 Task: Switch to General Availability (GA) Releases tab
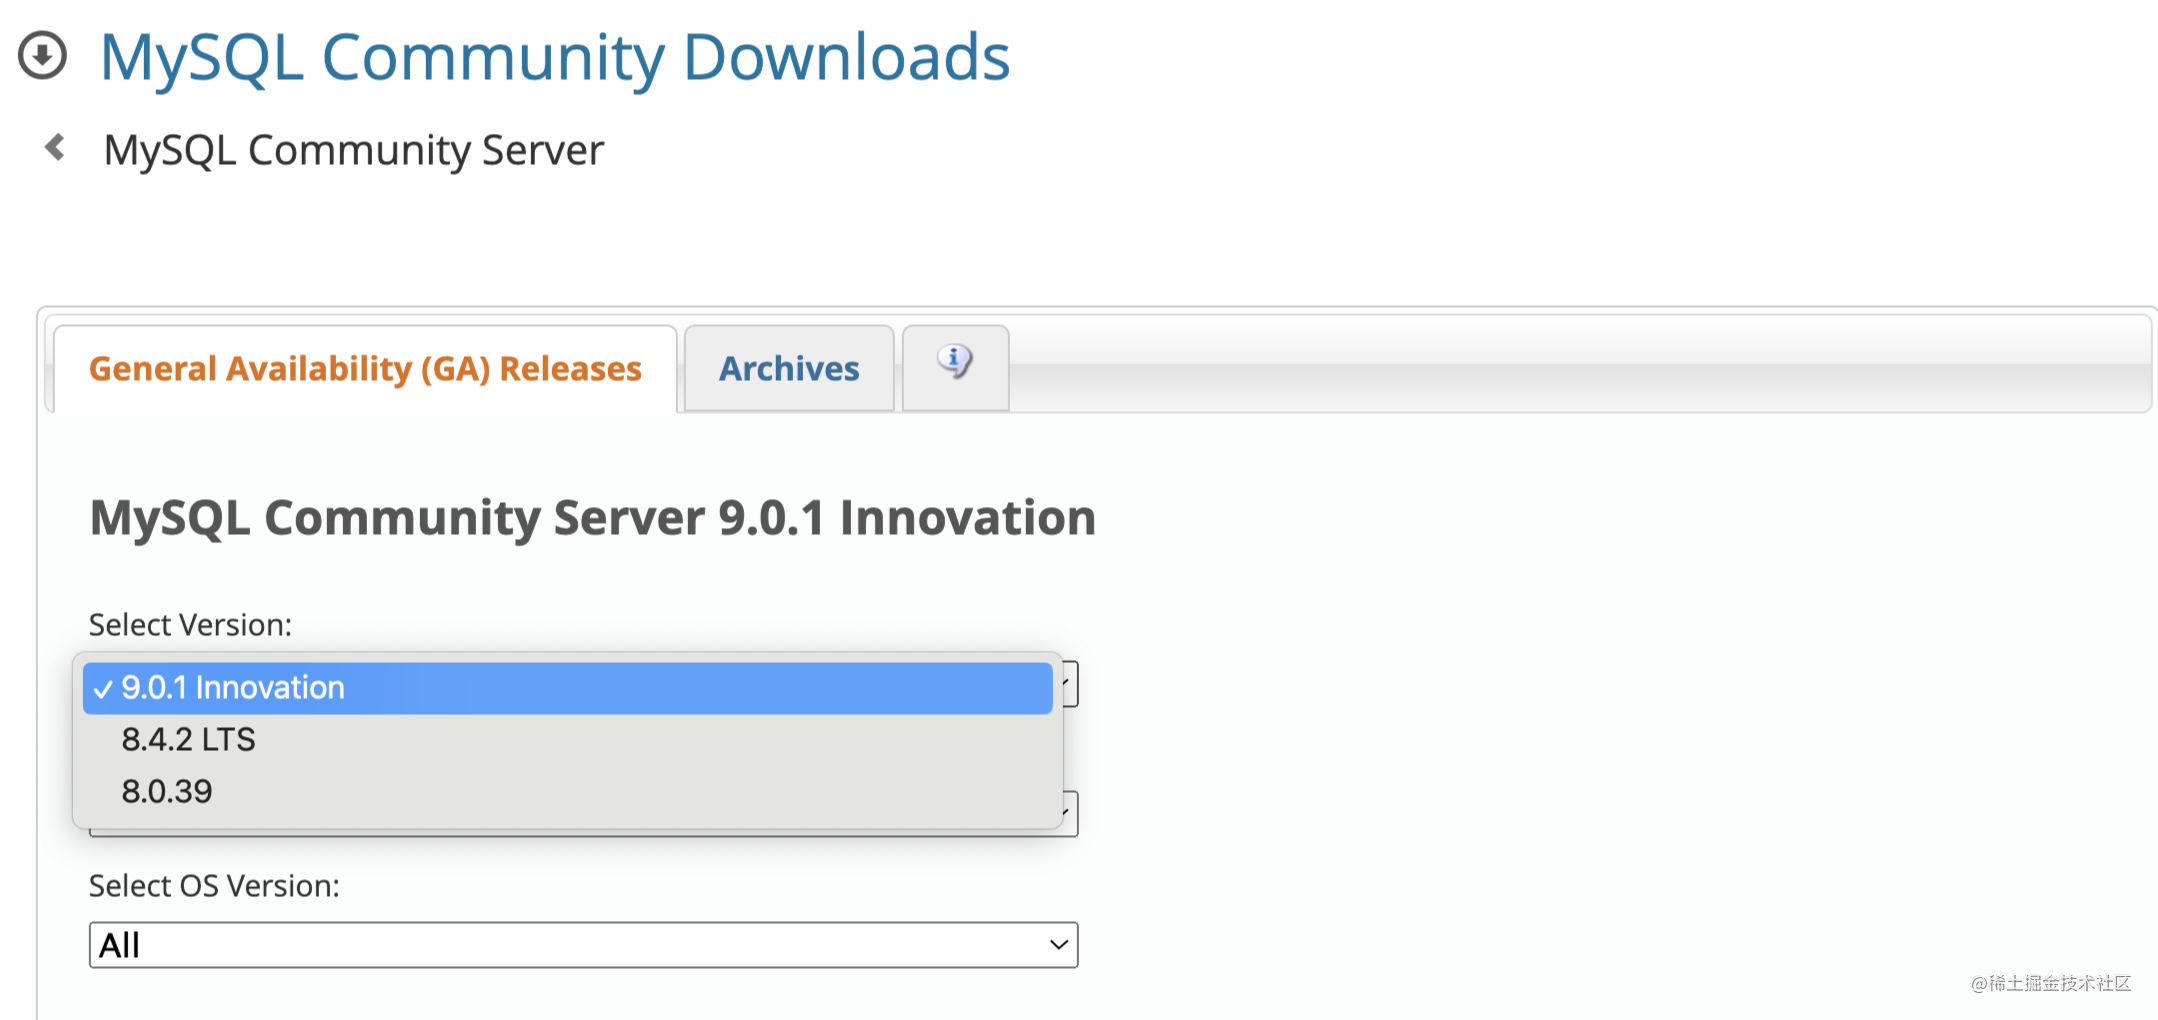(365, 369)
